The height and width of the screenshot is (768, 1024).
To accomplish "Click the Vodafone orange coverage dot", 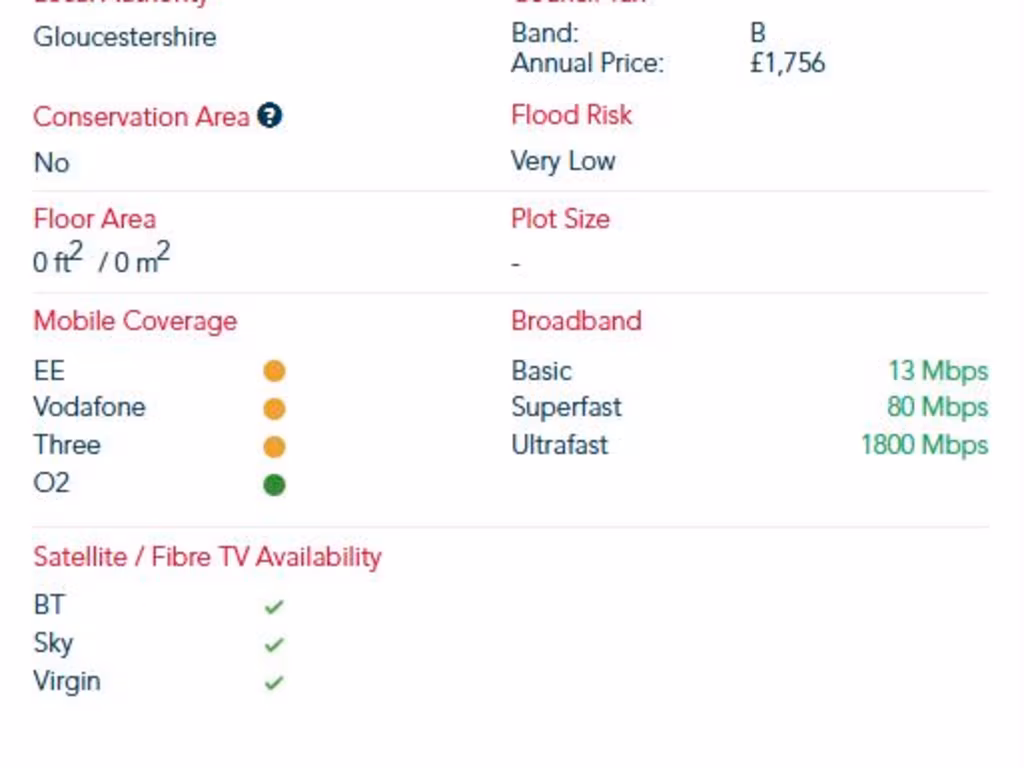I will click(x=274, y=409).
